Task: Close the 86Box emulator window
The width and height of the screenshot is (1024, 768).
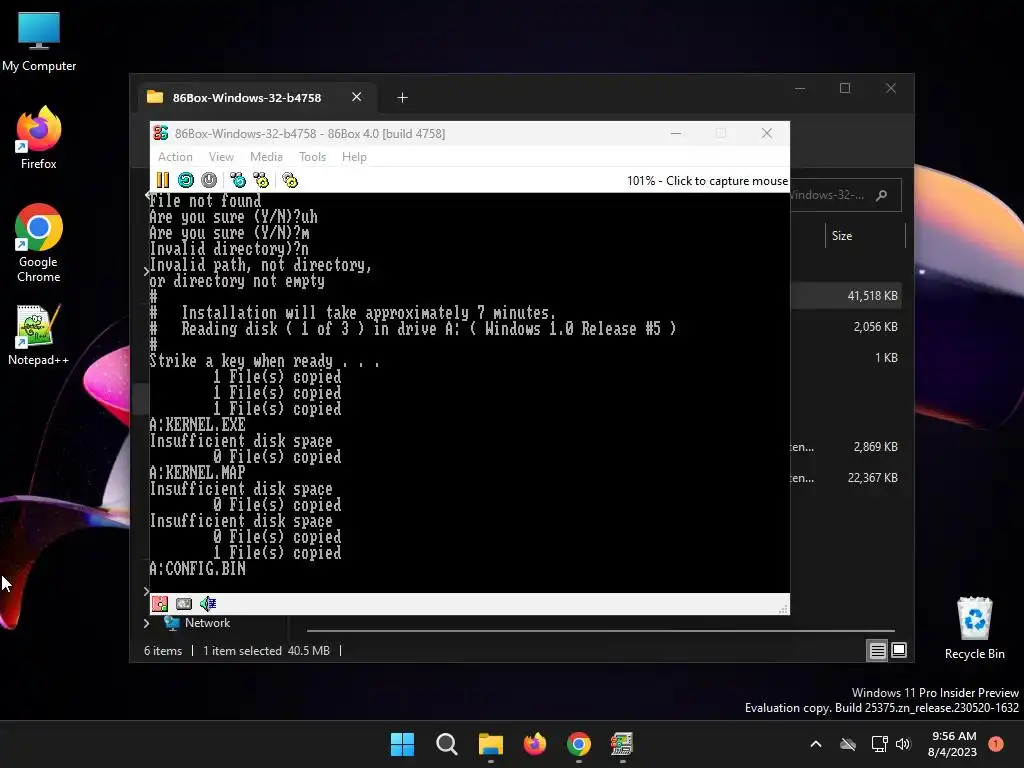Action: click(x=767, y=133)
